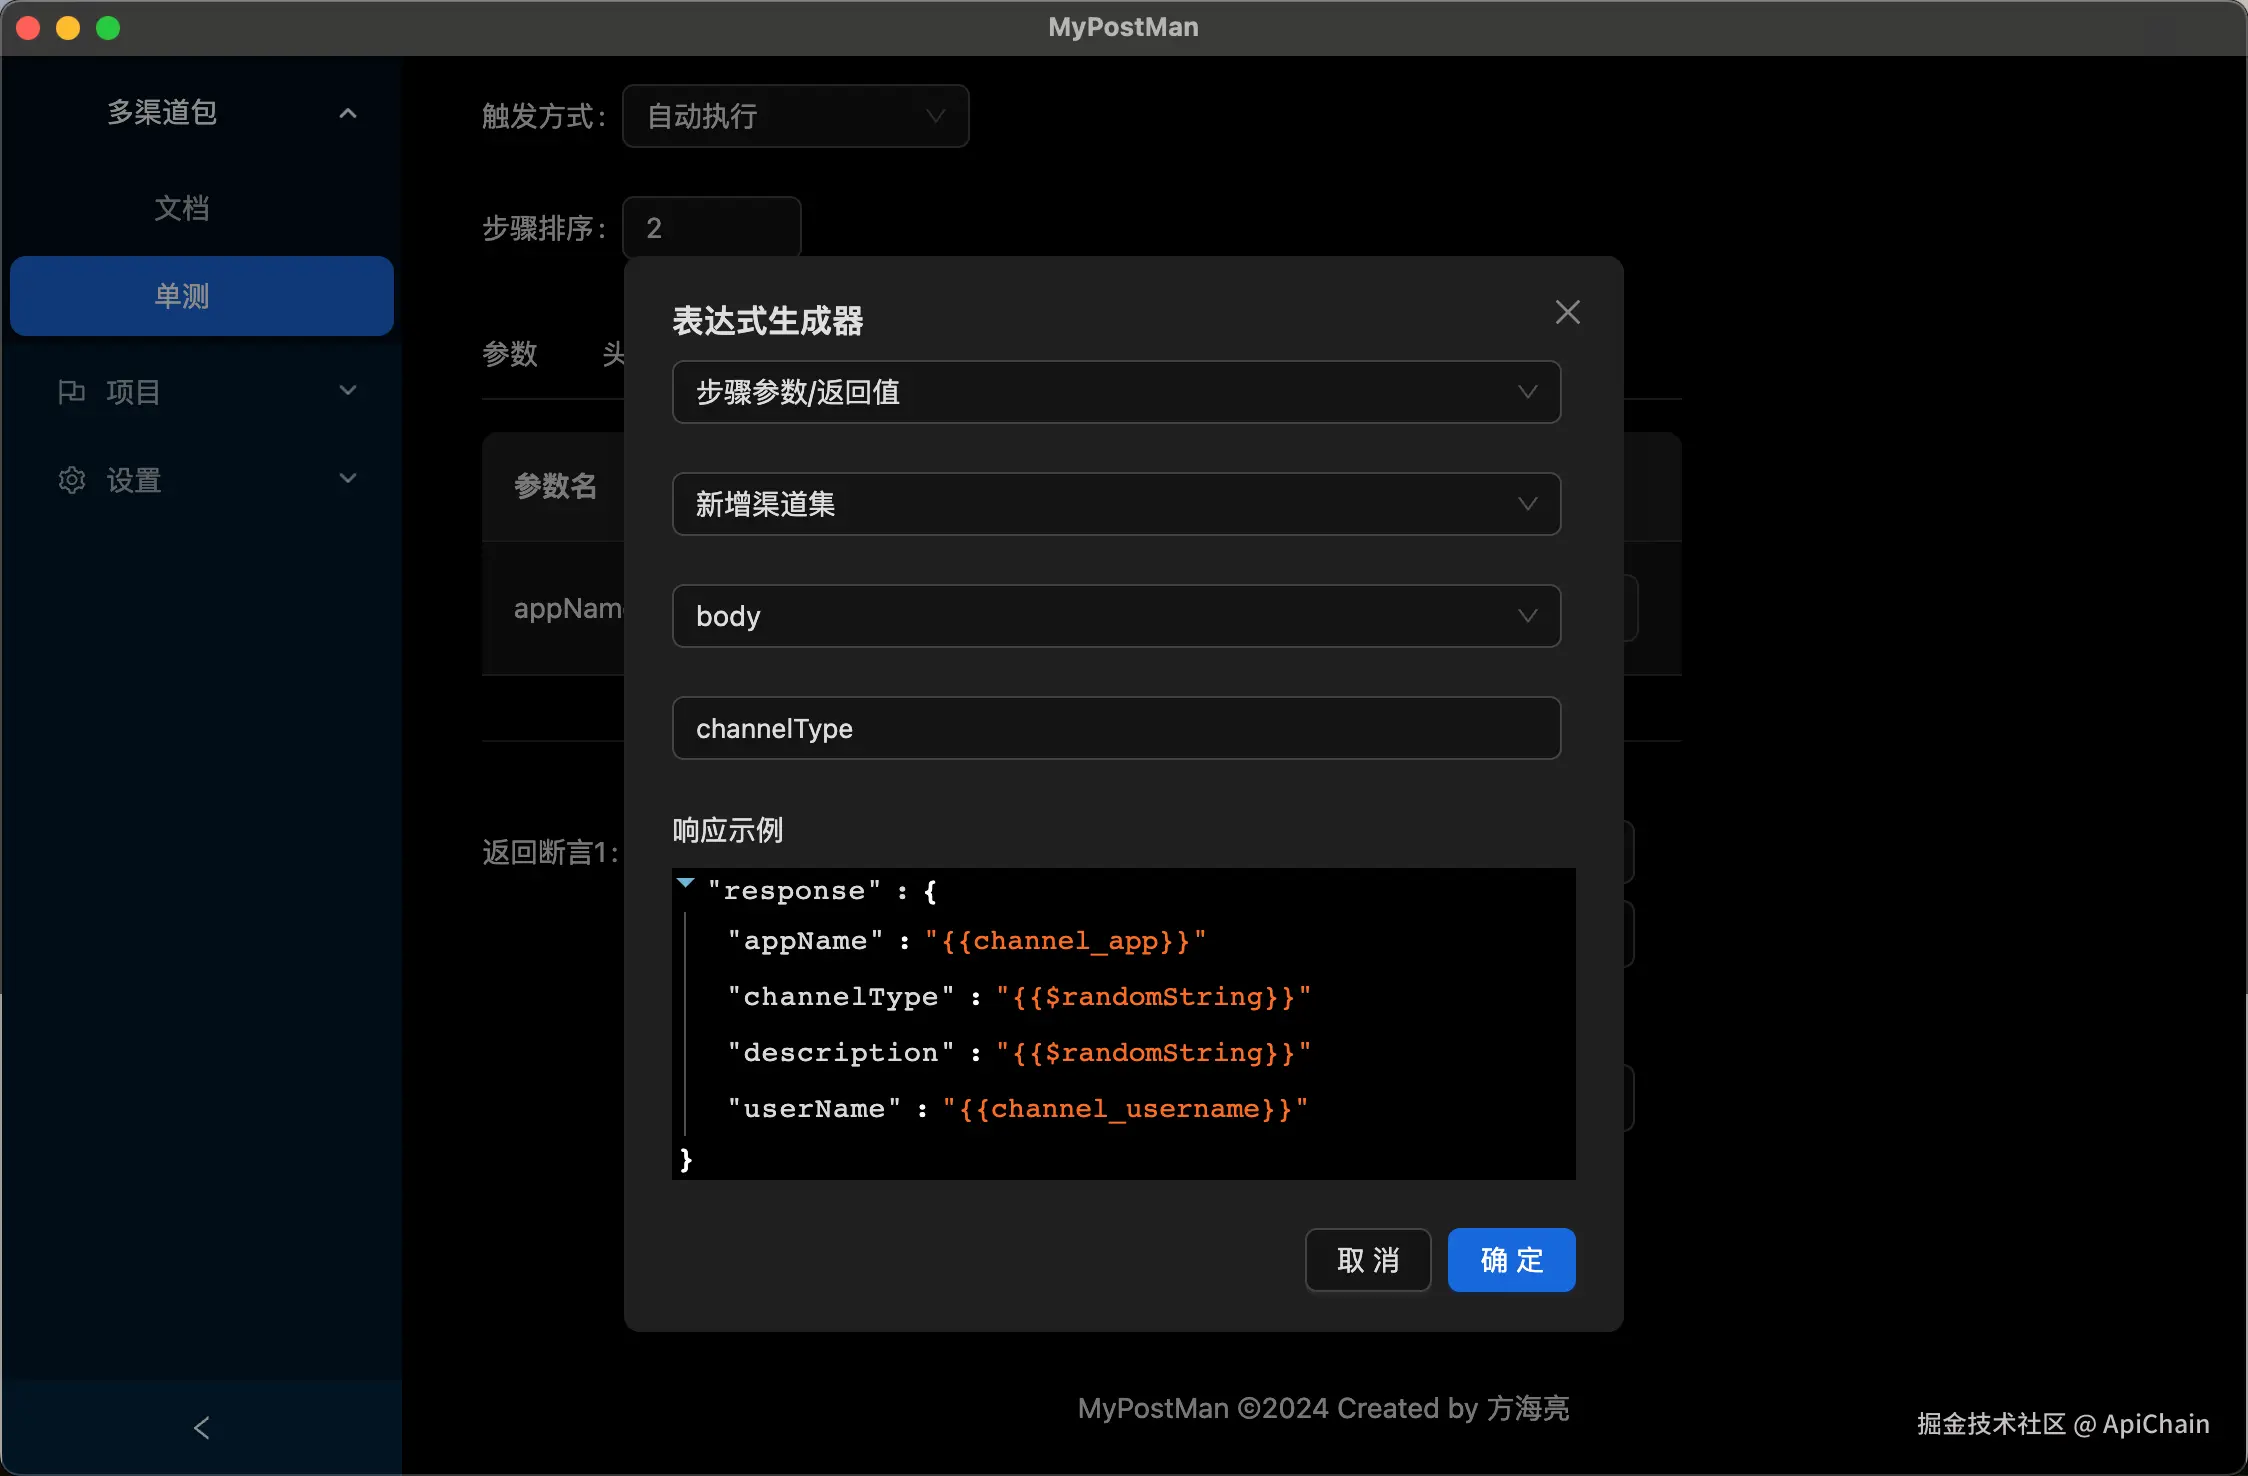Collapse the sidebar with the bottom arrow

[201, 1428]
